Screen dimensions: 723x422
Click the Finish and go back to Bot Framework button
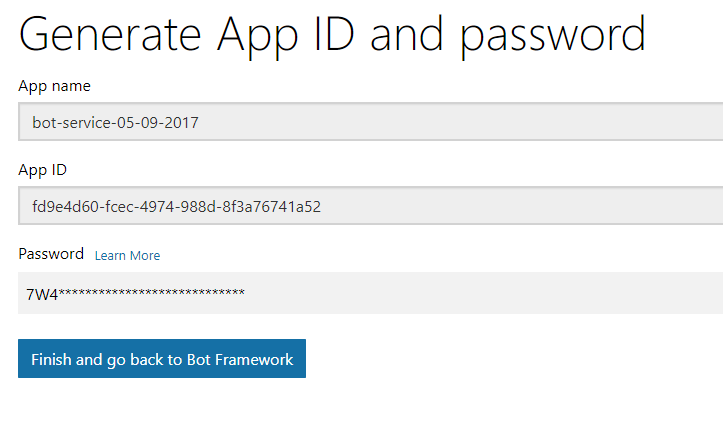click(161, 359)
